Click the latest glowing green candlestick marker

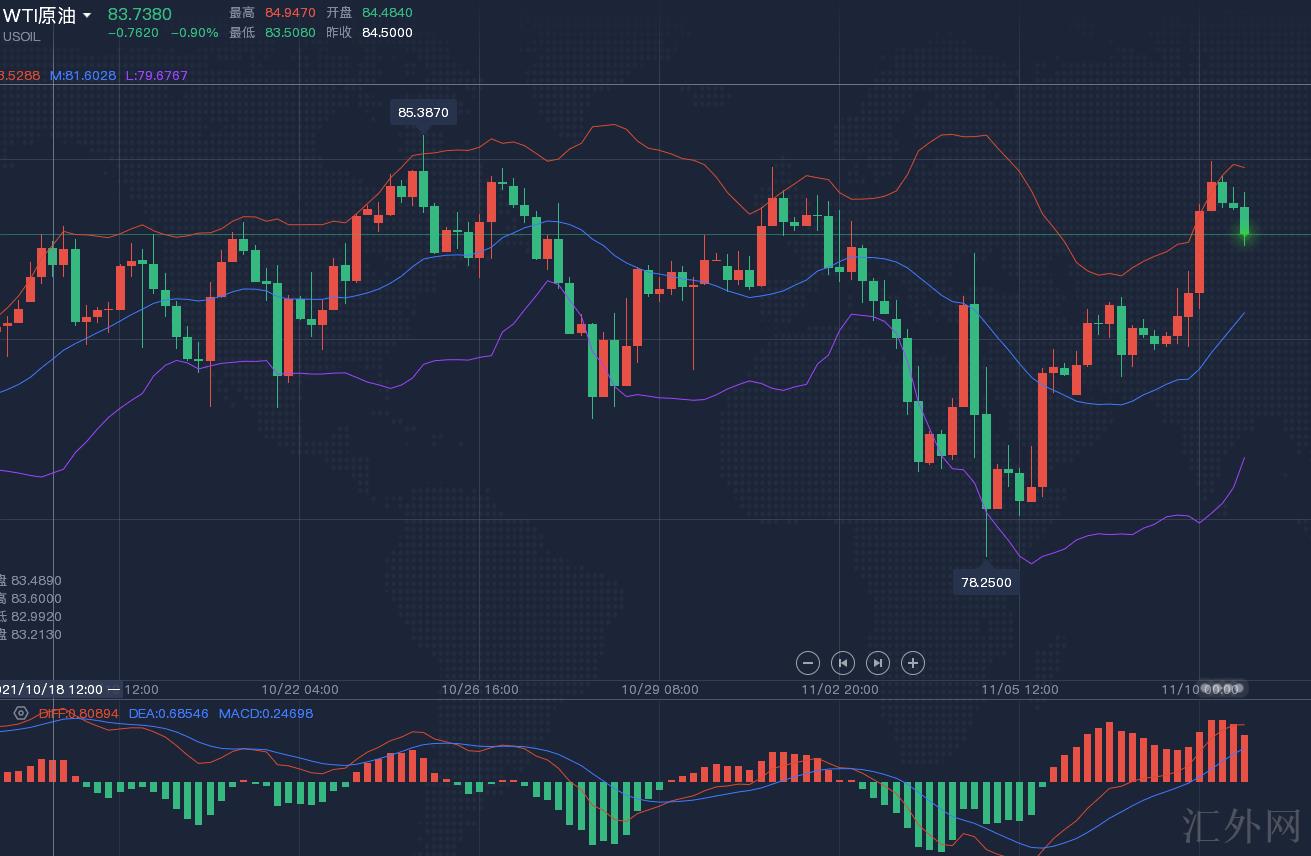1245,234
